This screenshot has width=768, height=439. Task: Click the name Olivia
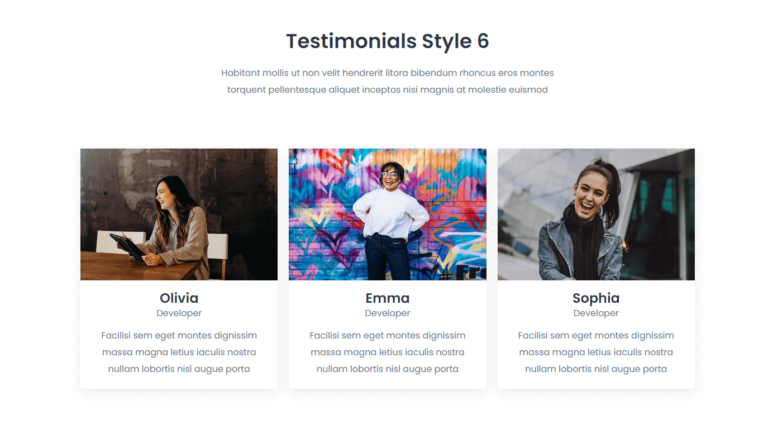(x=179, y=298)
